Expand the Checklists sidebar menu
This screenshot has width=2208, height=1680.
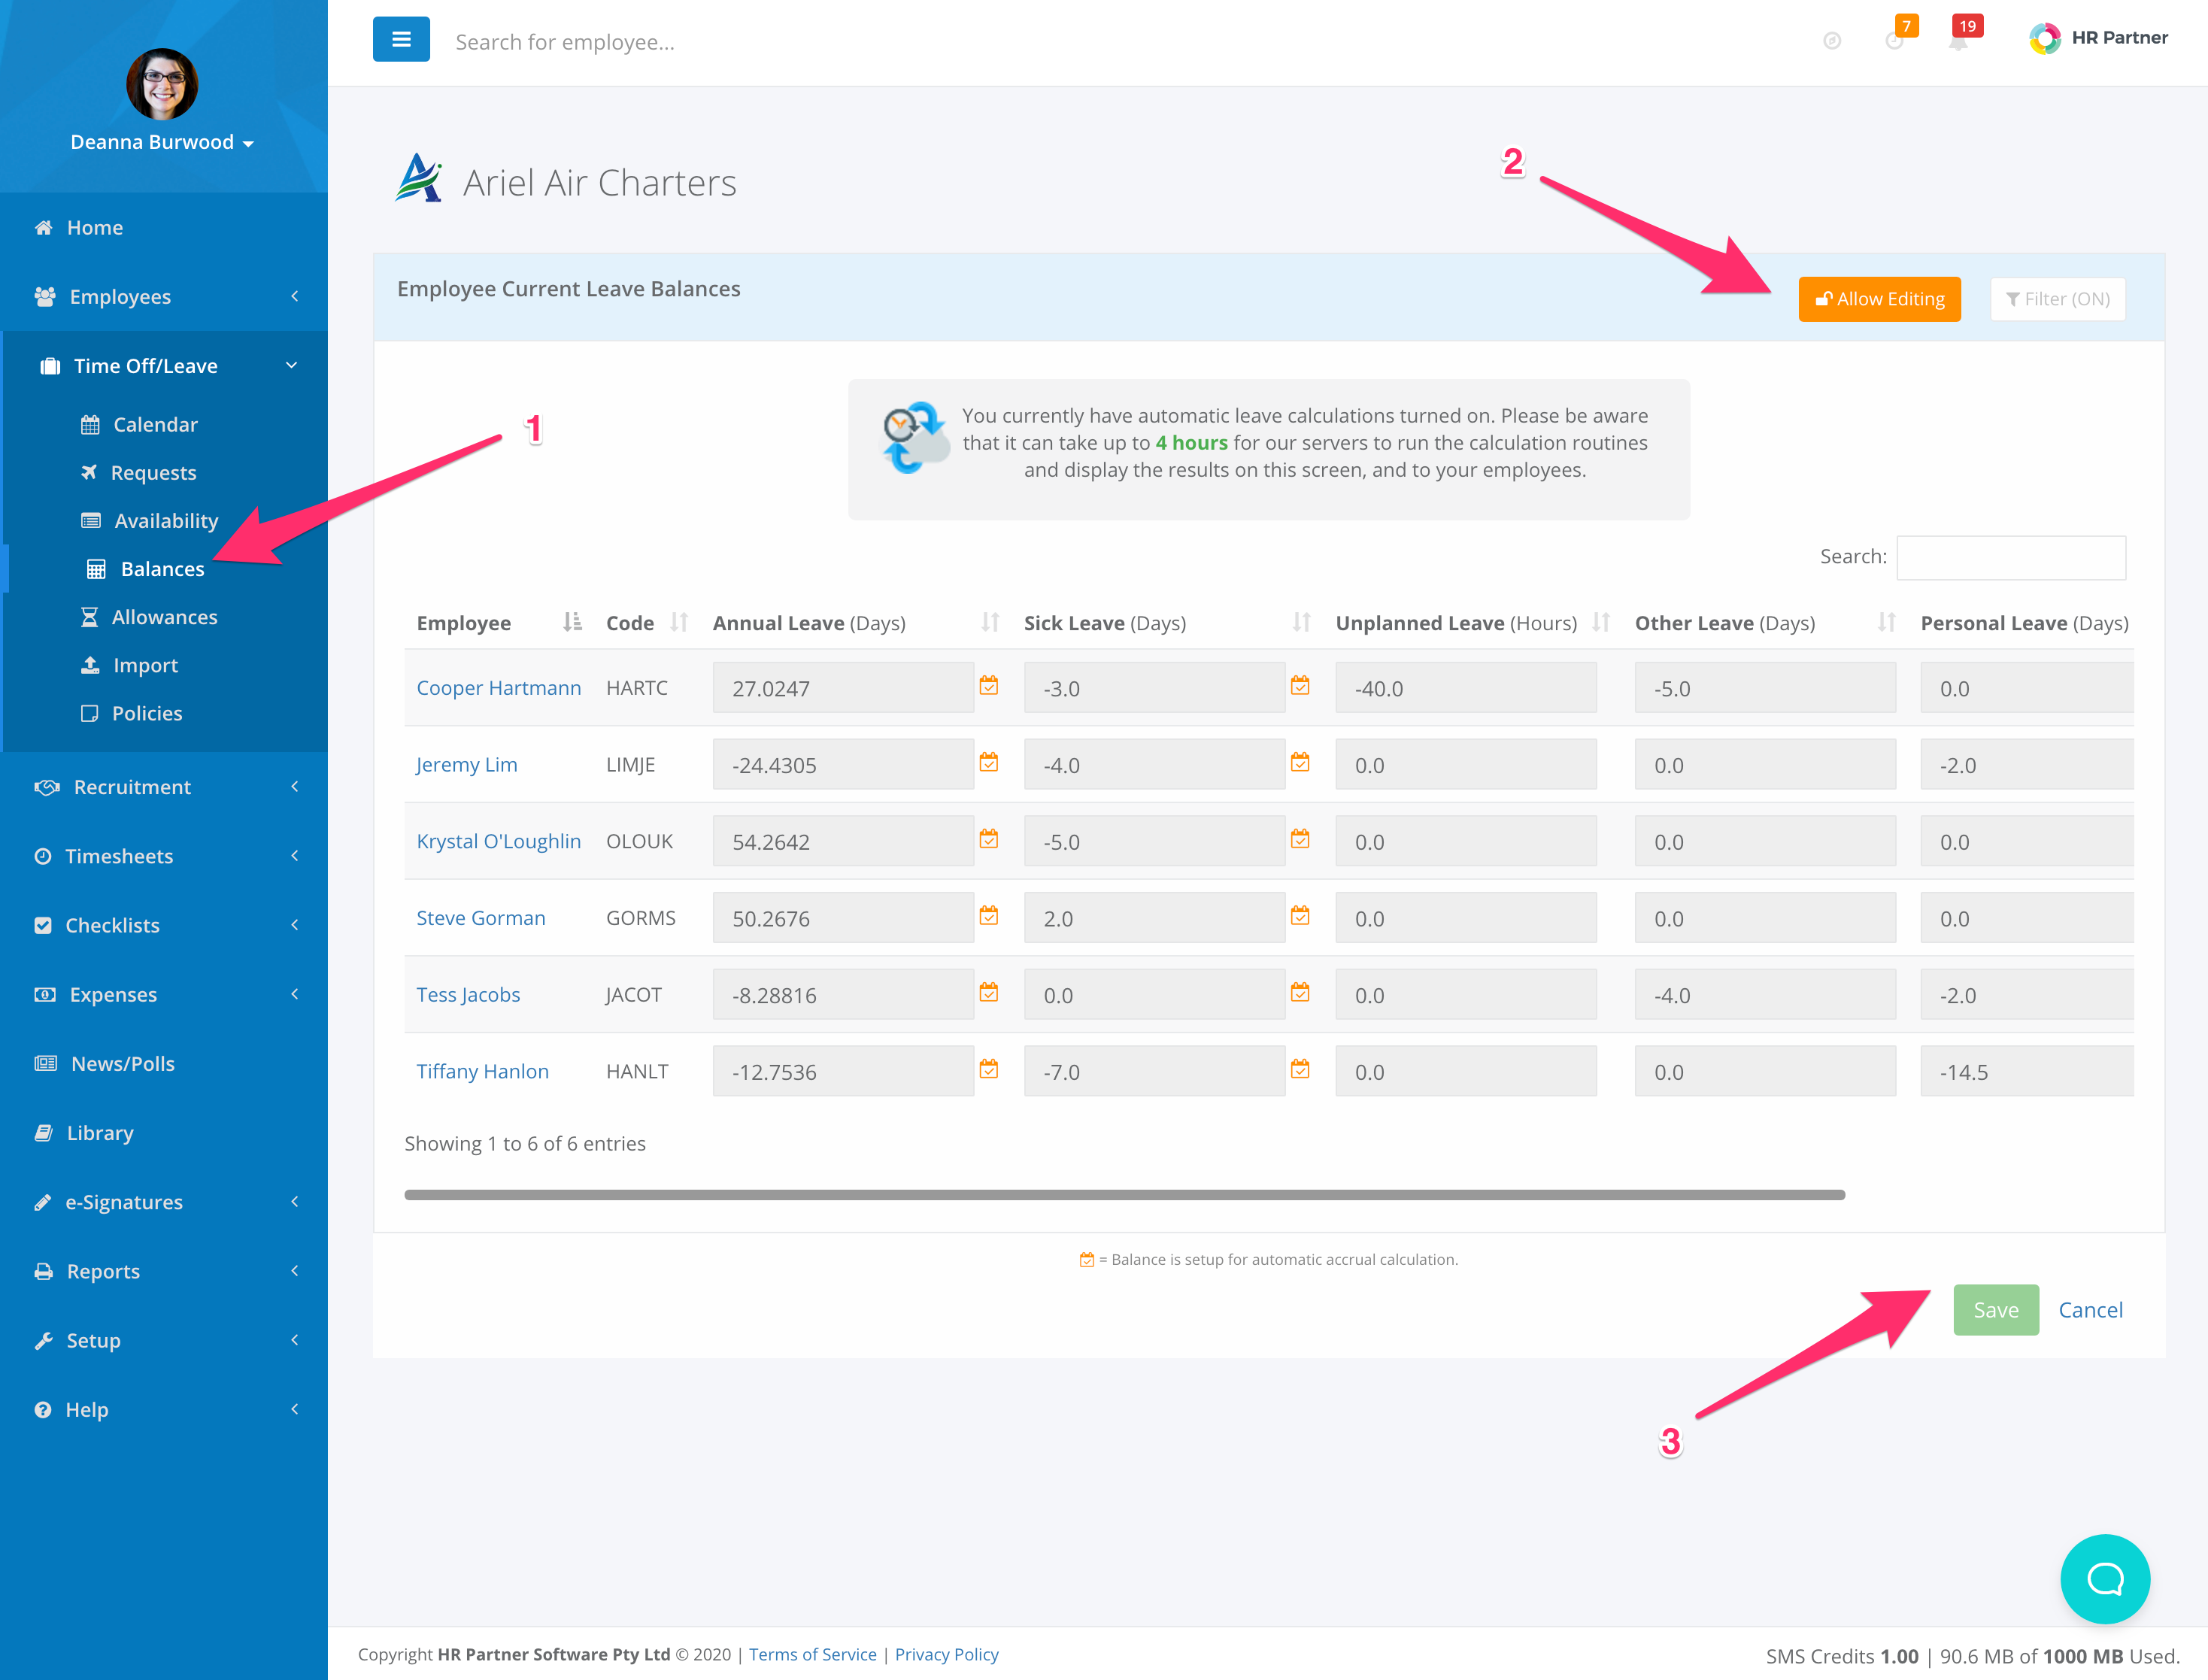164,925
